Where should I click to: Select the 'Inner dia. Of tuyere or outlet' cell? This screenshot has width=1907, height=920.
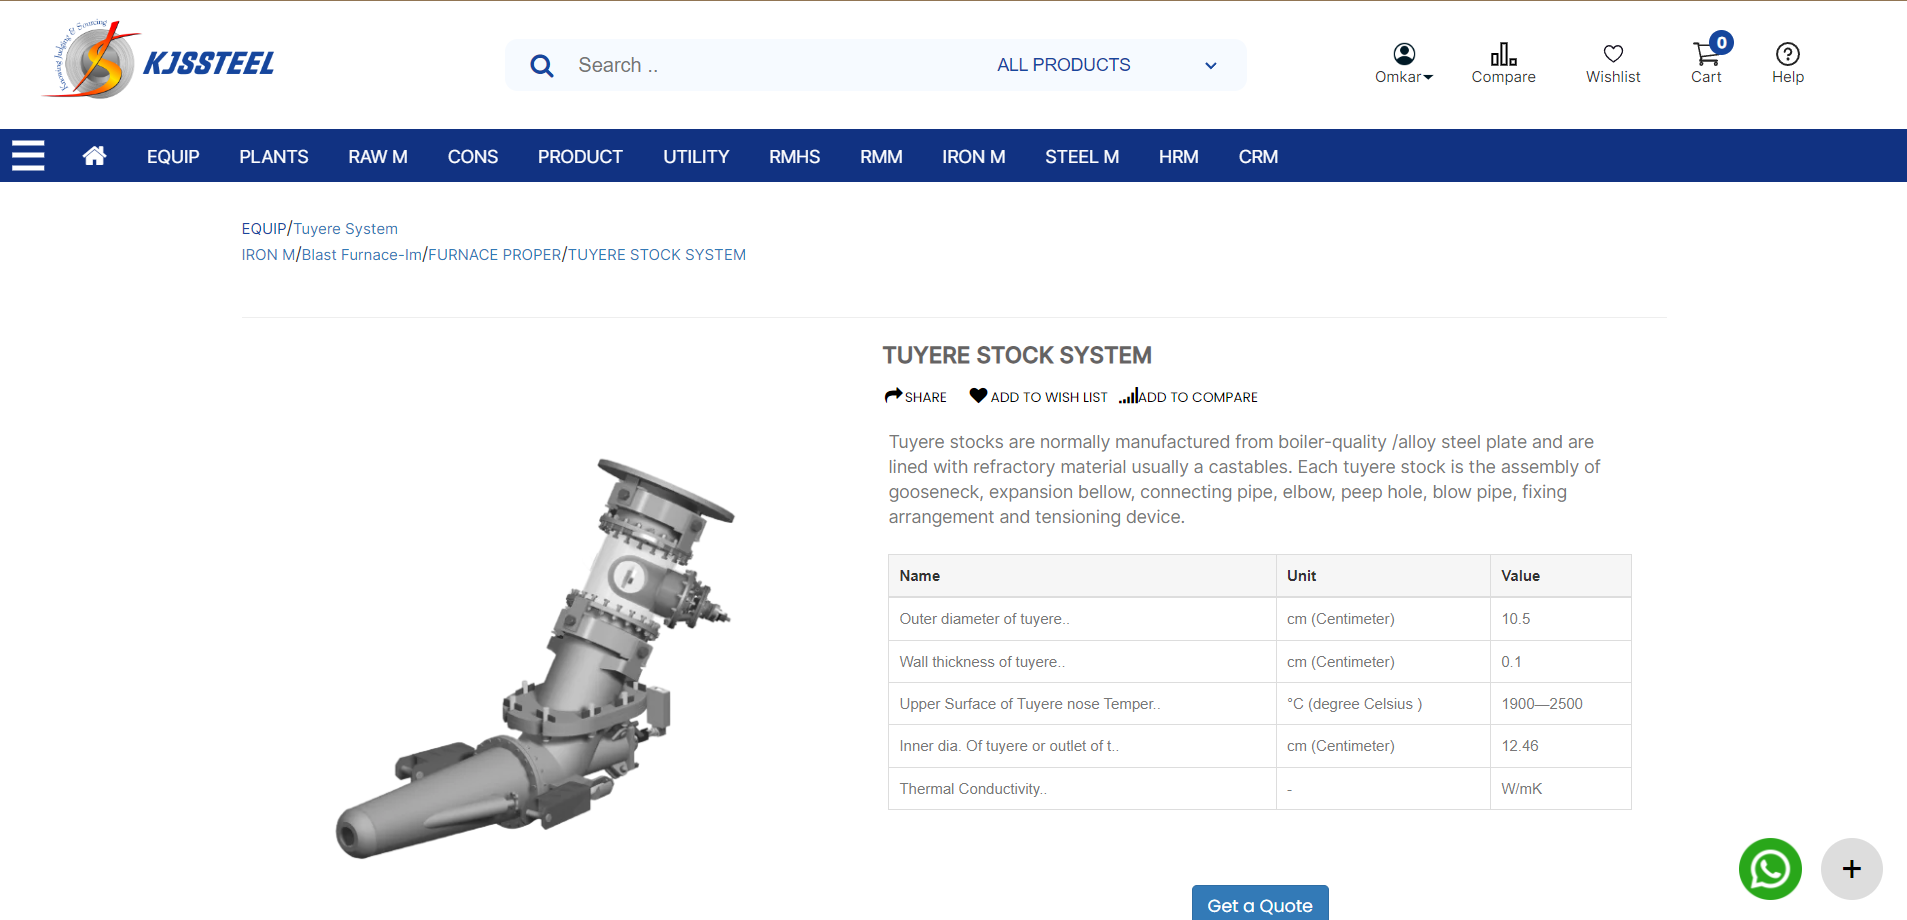(1082, 746)
